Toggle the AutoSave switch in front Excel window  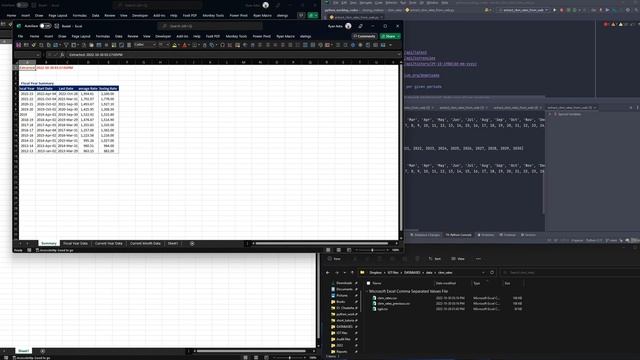tap(45, 26)
